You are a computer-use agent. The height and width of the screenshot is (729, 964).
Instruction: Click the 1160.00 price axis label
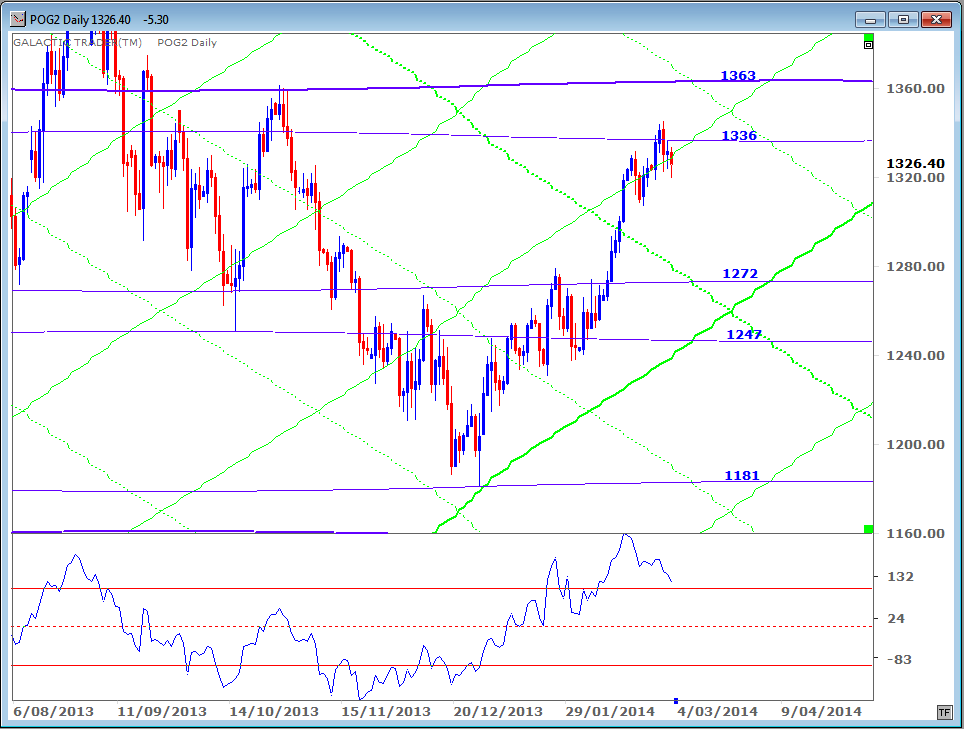coord(915,534)
